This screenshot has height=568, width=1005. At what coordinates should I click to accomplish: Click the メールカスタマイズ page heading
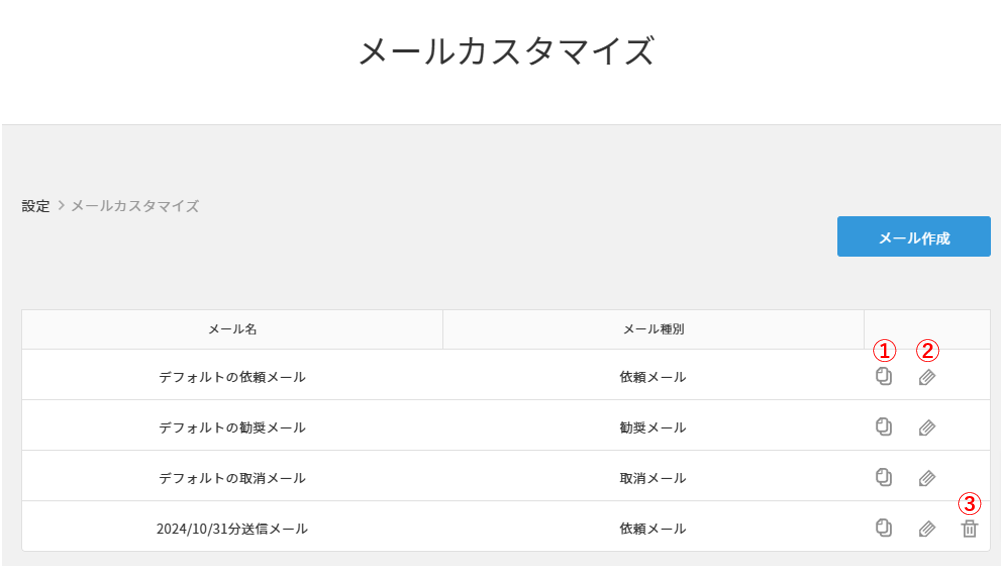[x=506, y=51]
